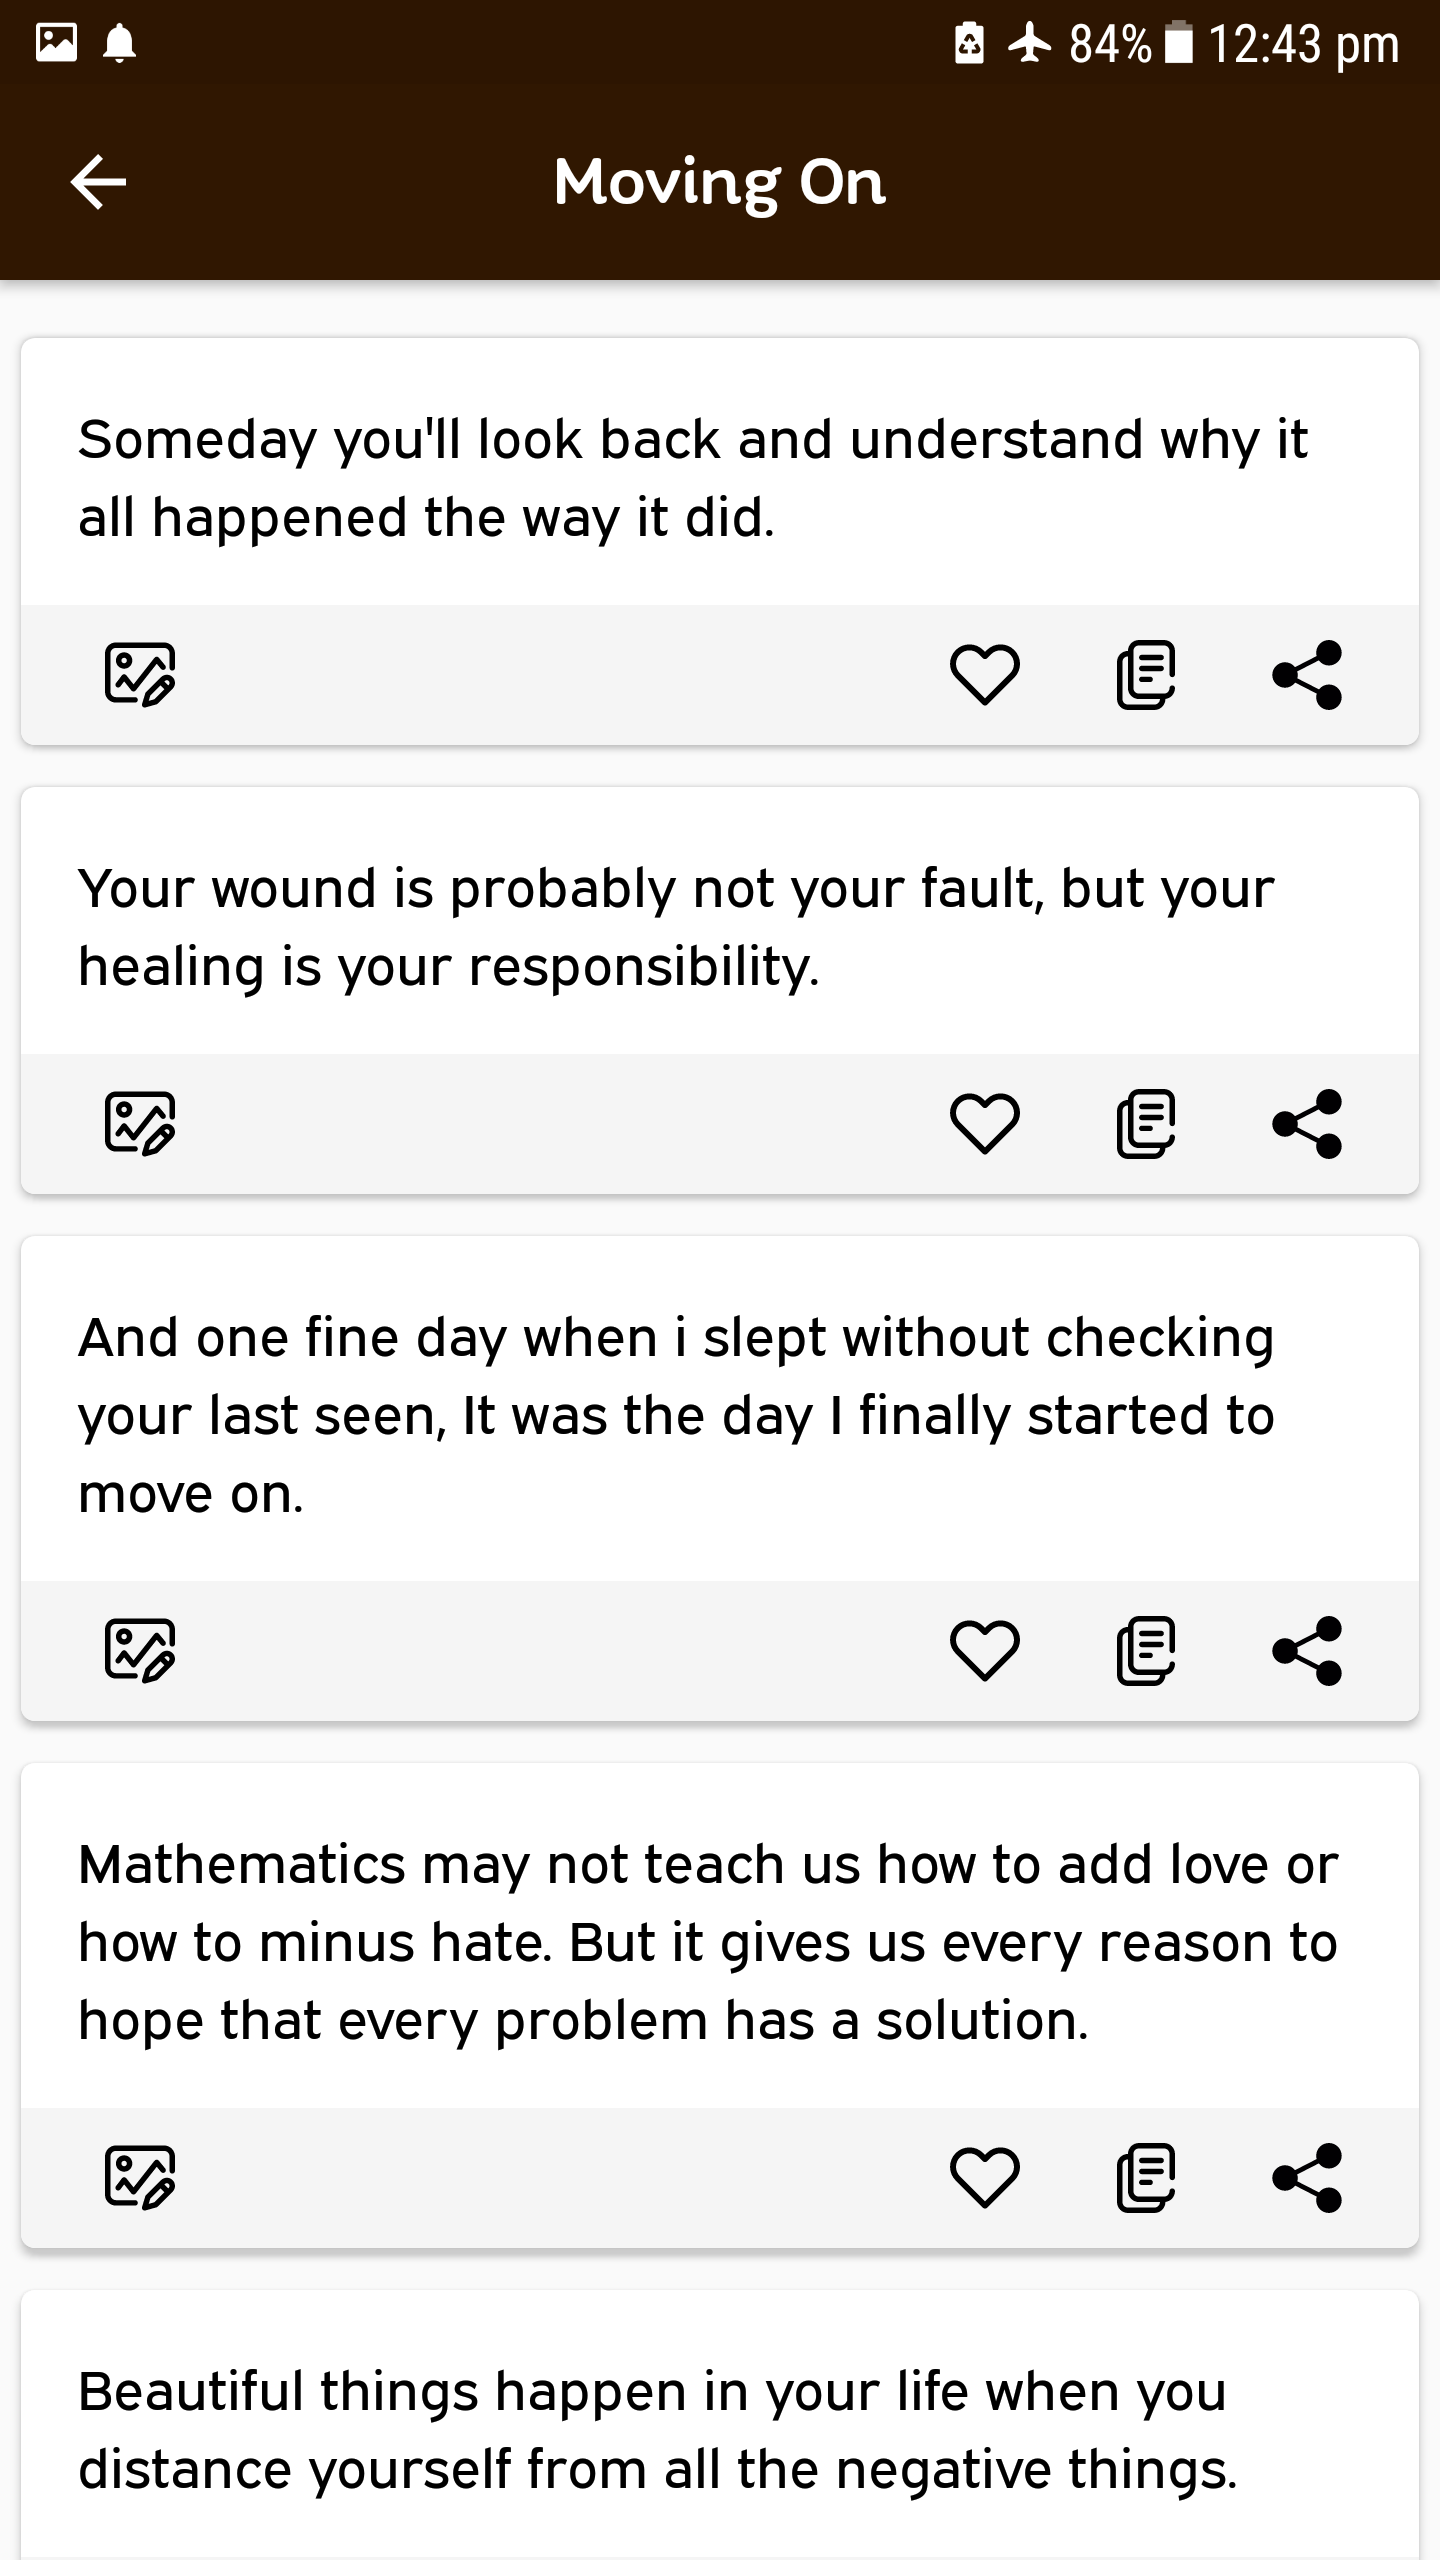Copy the 'Someday you'll look back' quote
Viewport: 1440px width, 2560px height.
1146,675
